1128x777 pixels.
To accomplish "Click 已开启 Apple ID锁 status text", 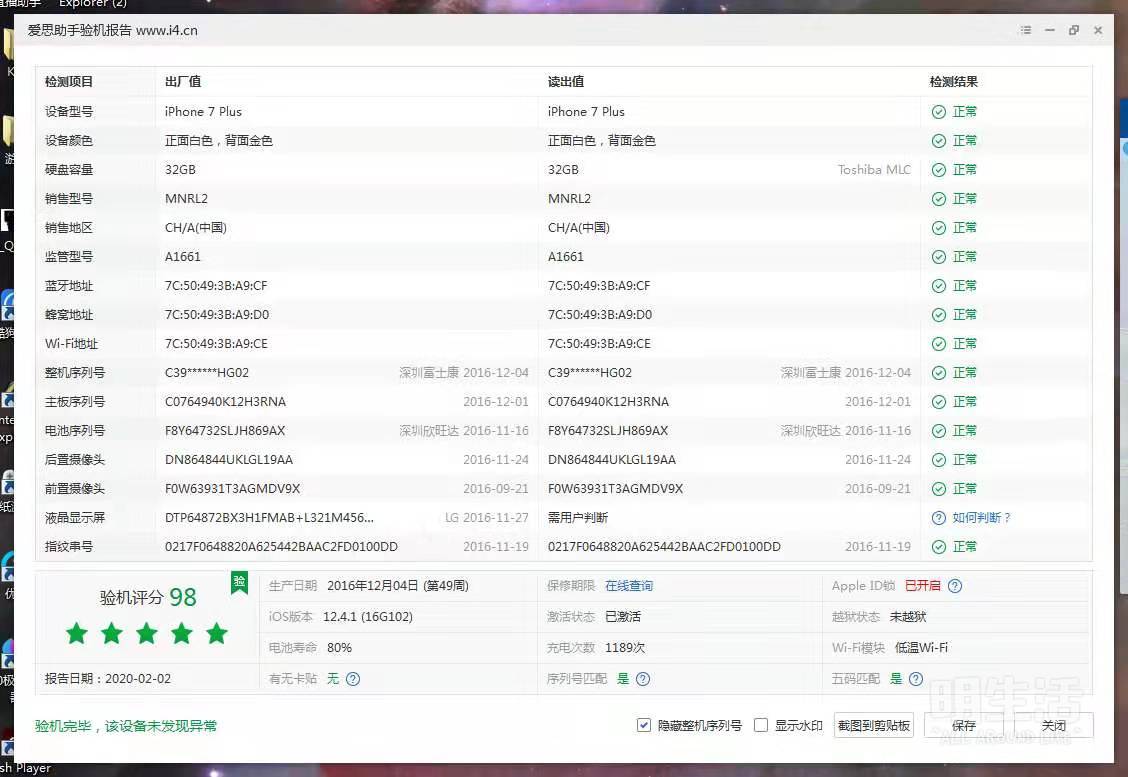I will 922,586.
